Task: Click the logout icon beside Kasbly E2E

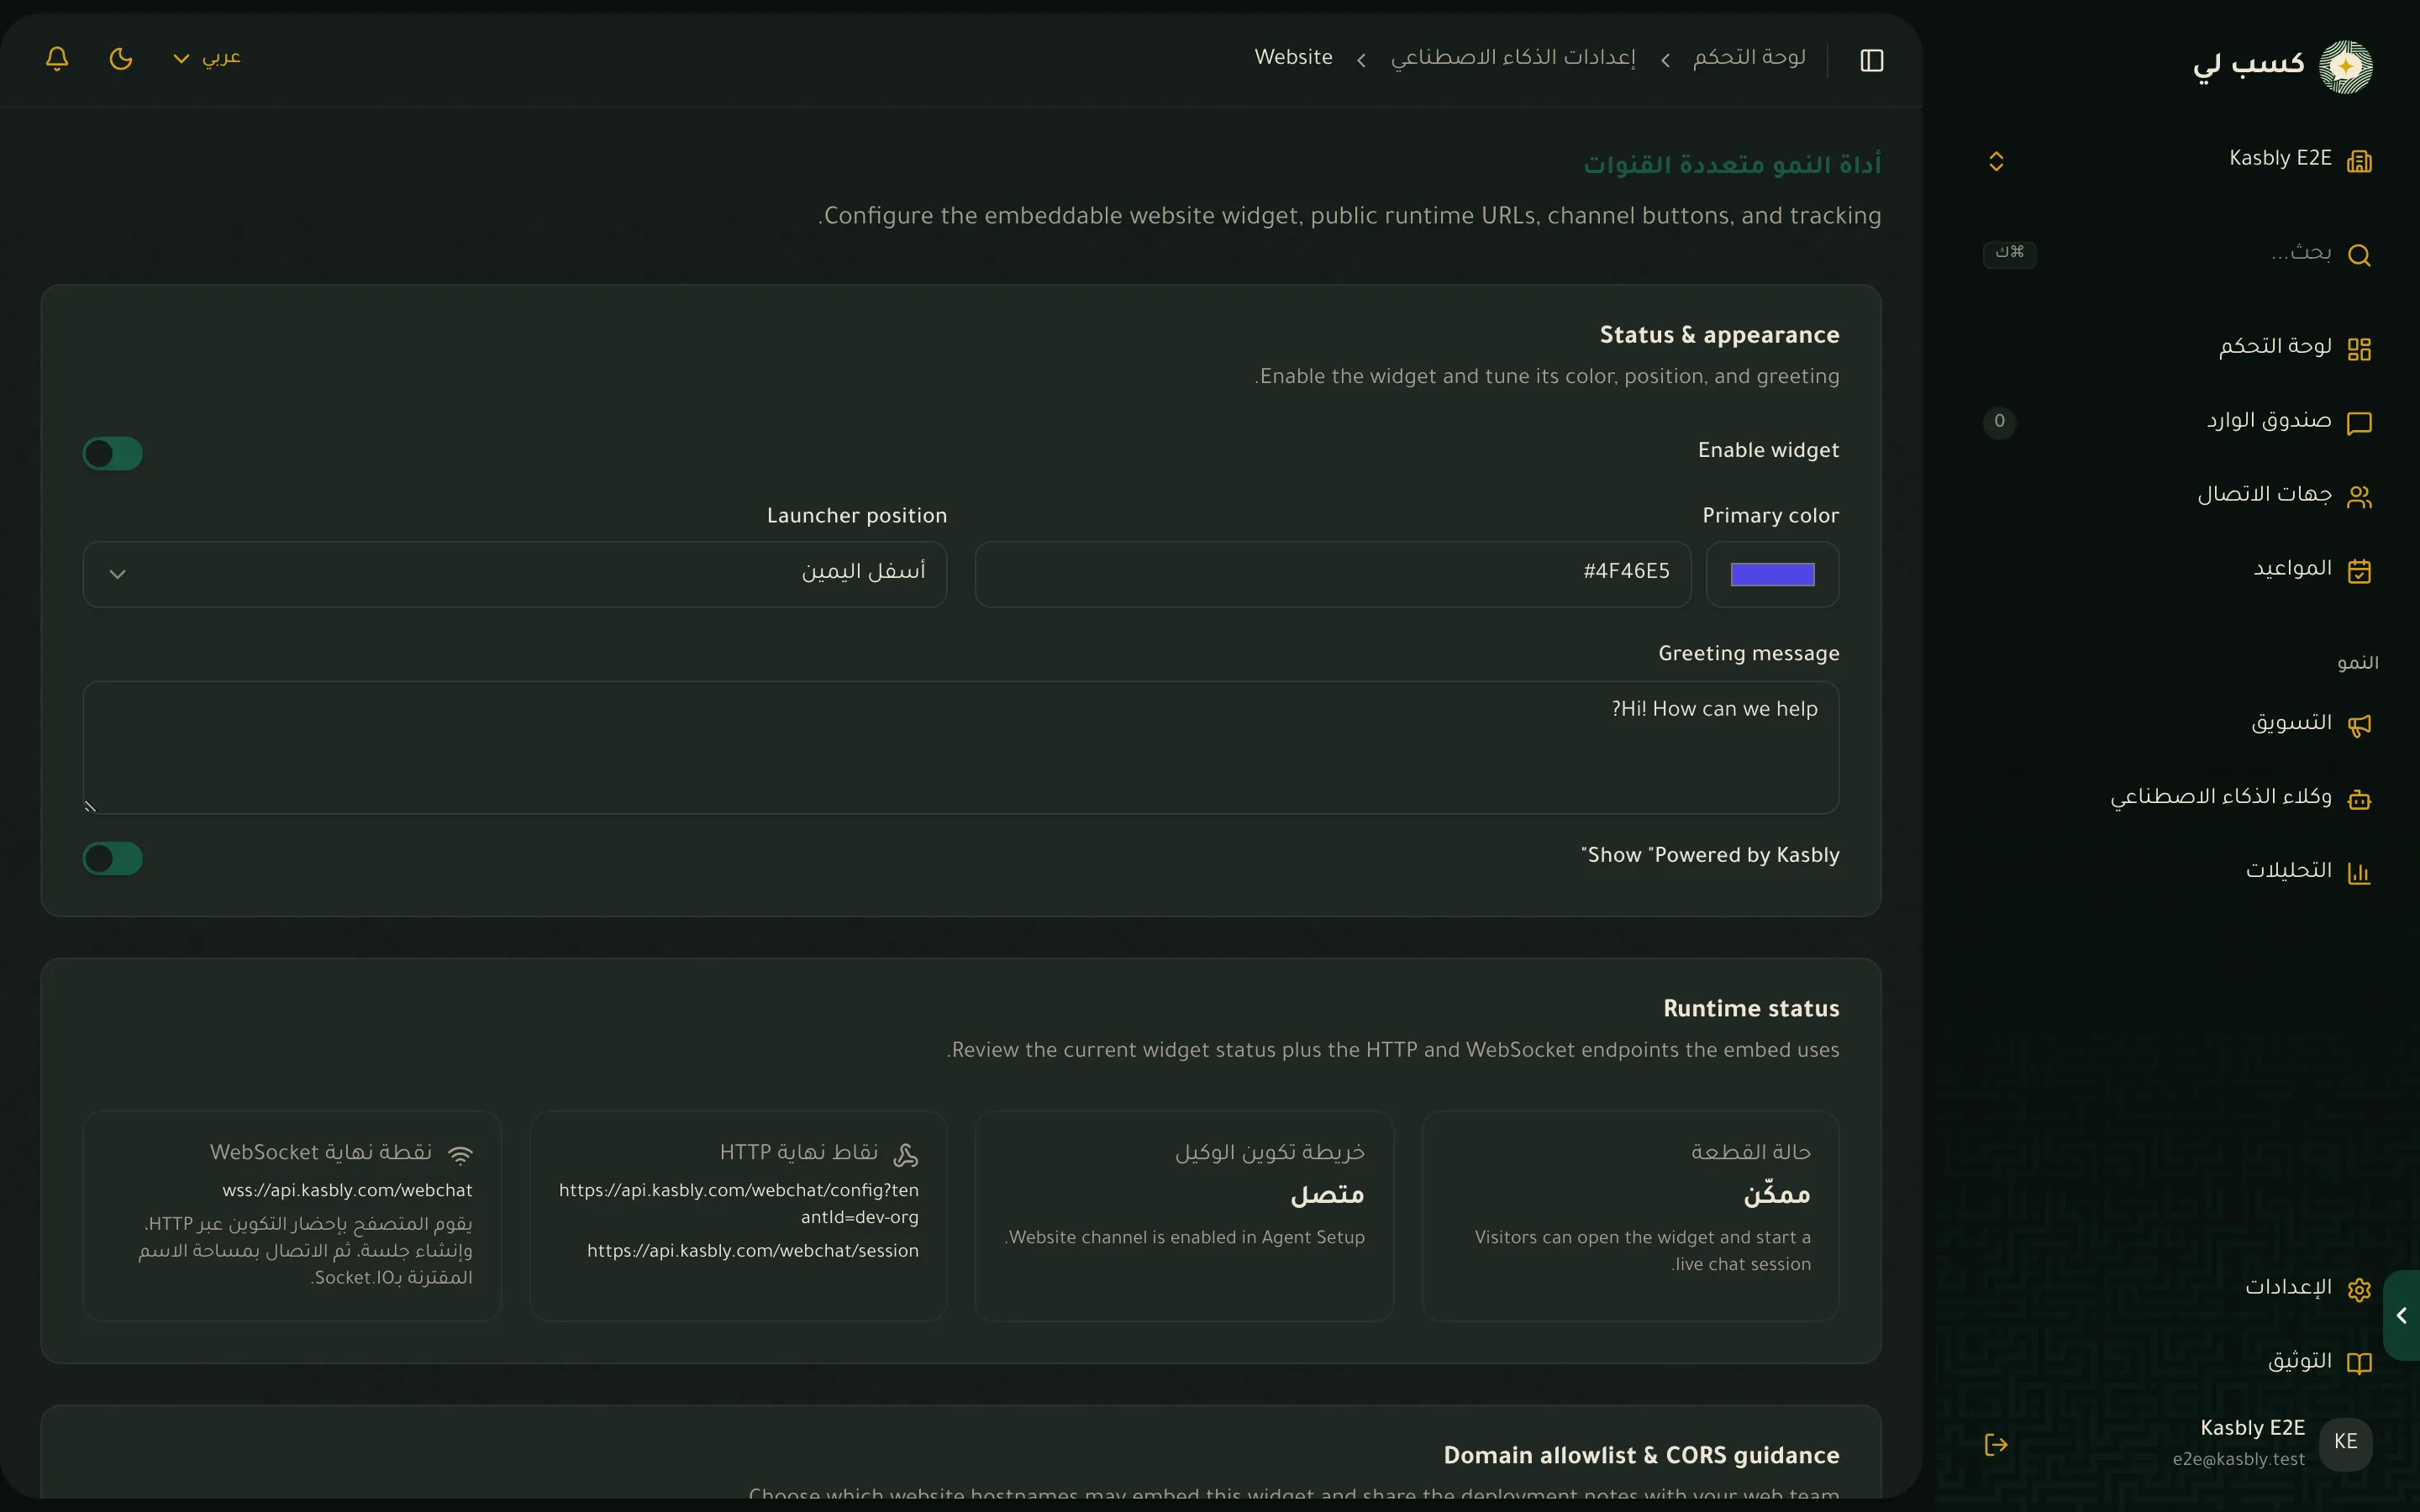Action: (1996, 1444)
